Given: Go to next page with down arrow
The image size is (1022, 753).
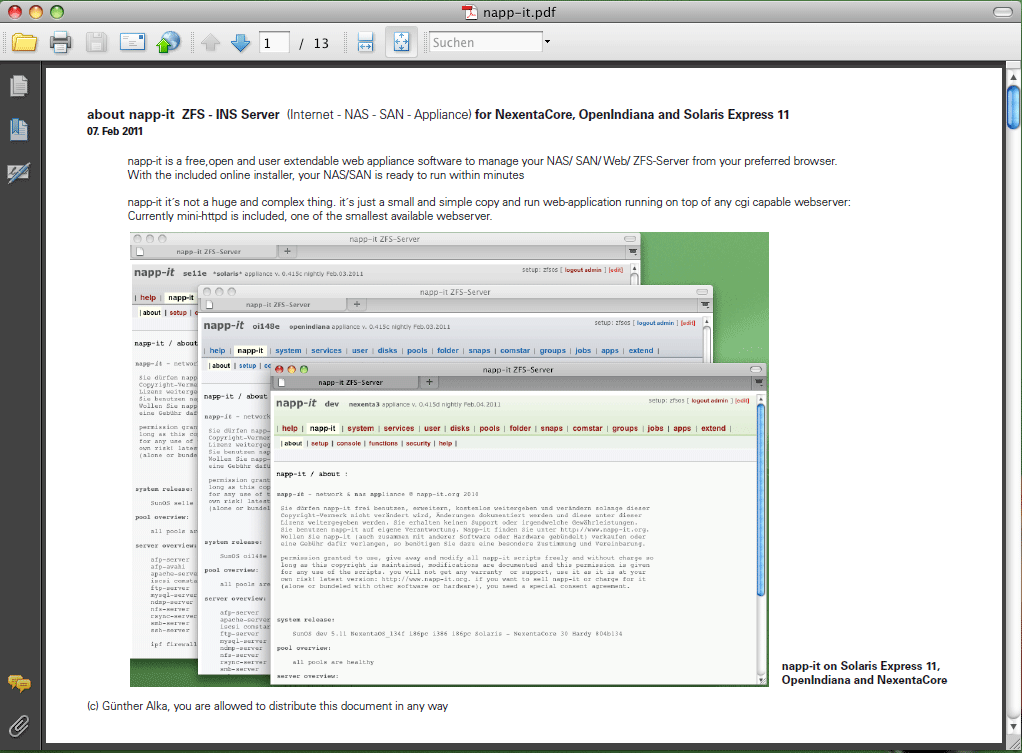Looking at the screenshot, I should click(240, 43).
